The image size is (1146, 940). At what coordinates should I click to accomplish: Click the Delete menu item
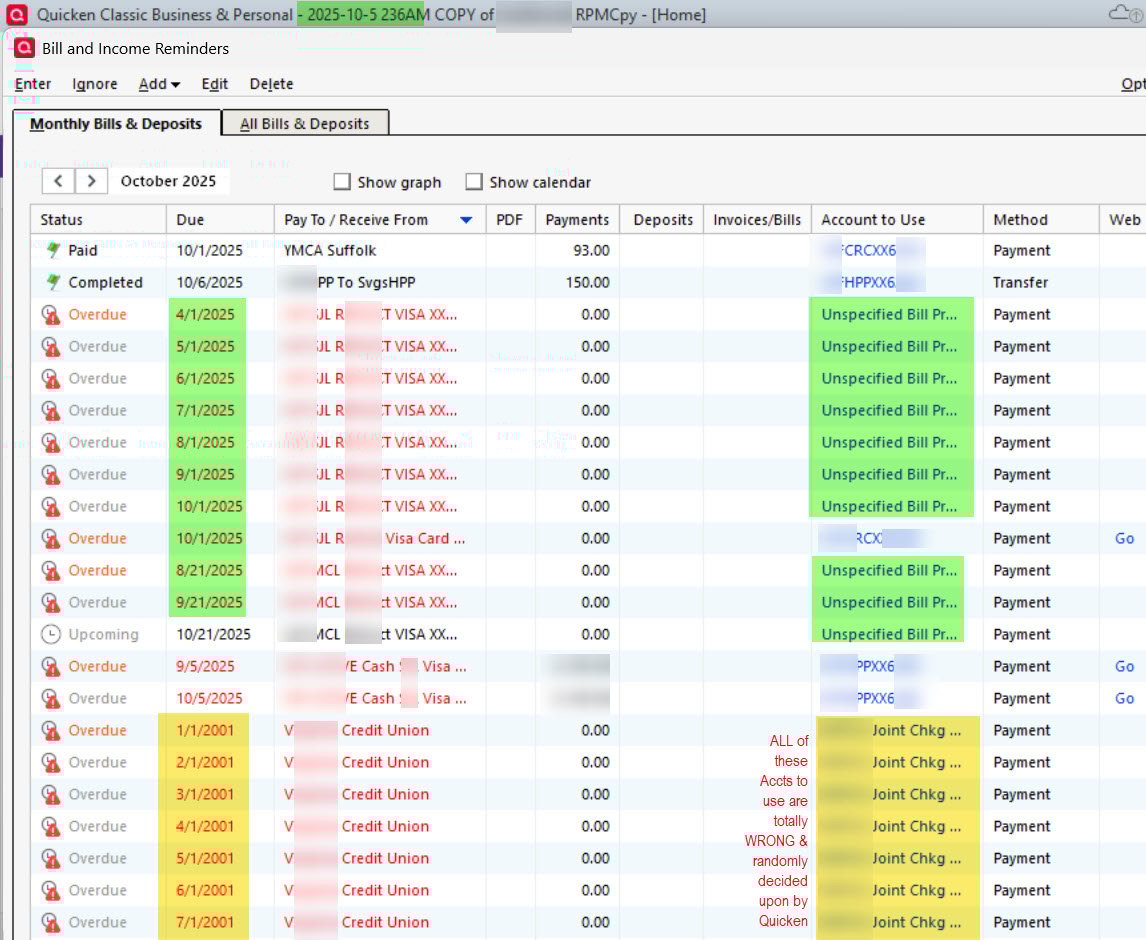(x=271, y=84)
